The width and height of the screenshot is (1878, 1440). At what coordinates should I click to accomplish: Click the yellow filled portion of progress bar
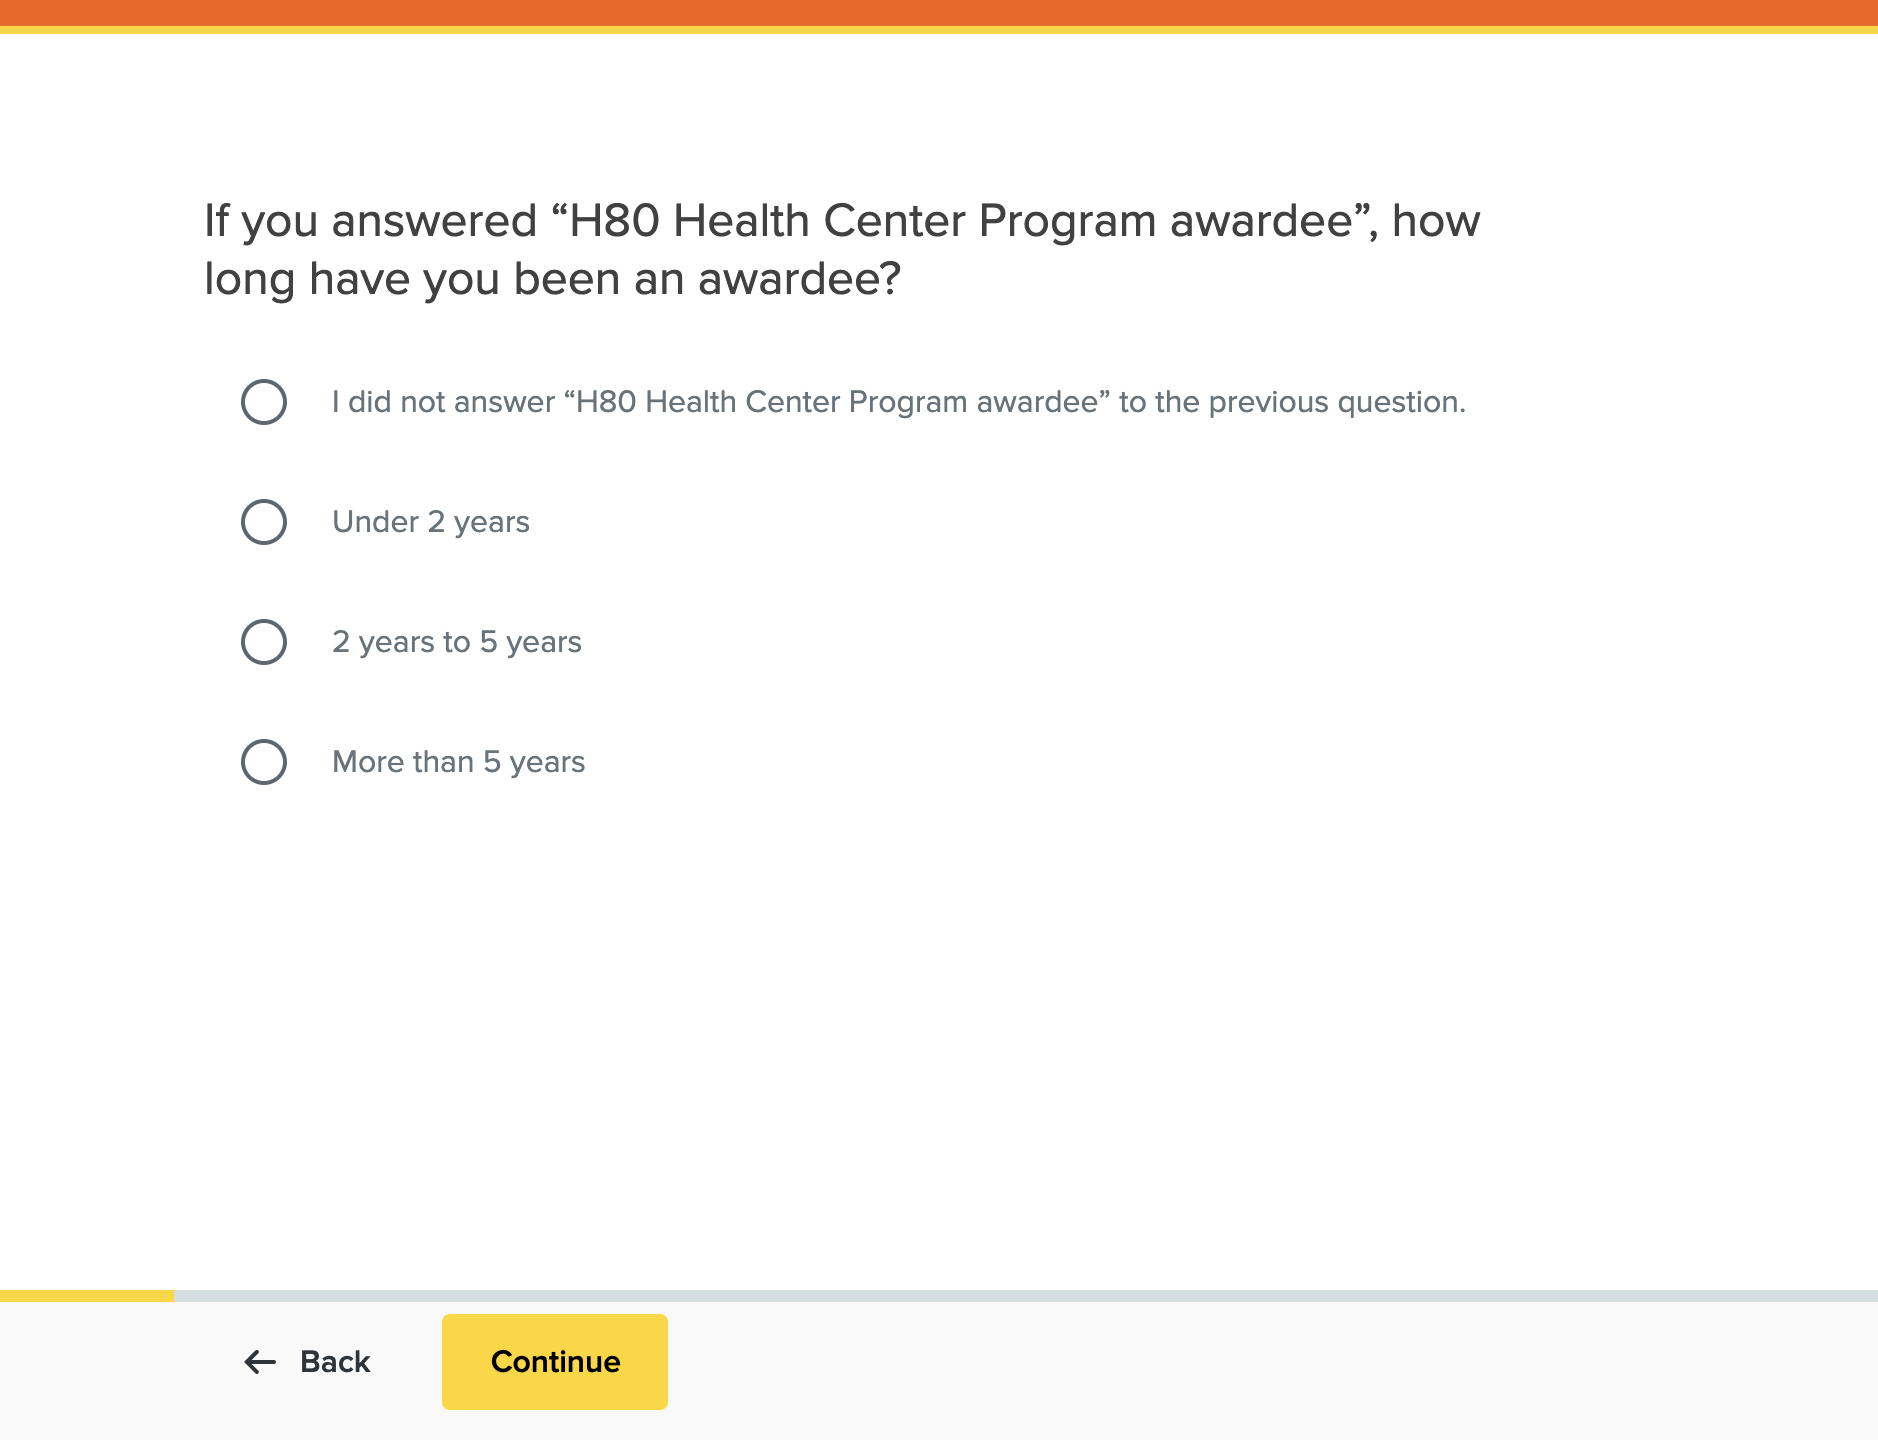coord(86,1296)
